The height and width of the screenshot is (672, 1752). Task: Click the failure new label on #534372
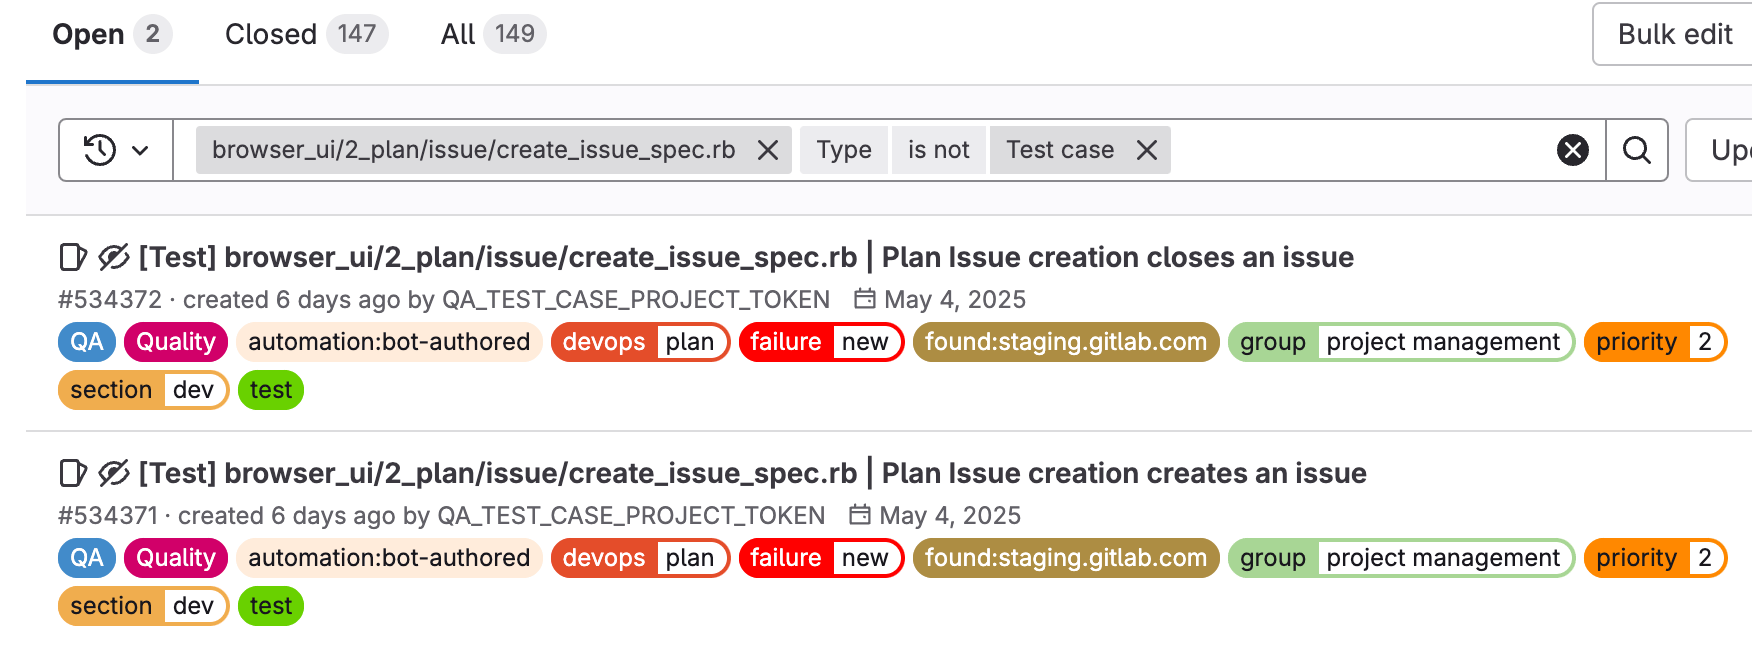click(821, 342)
